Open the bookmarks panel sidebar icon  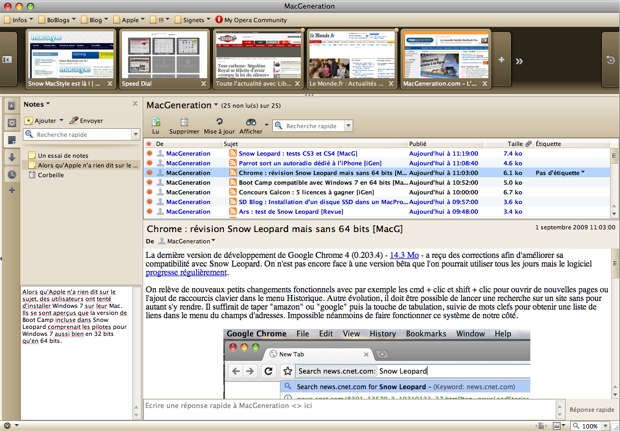coord(11,106)
